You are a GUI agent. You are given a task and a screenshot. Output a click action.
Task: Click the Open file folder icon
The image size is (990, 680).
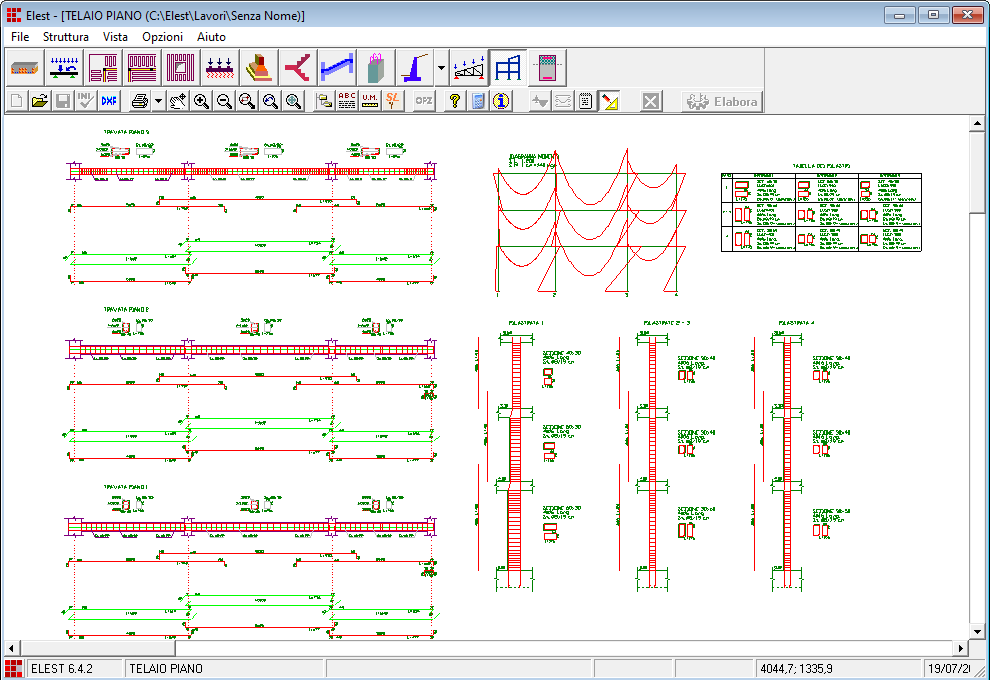(40, 101)
